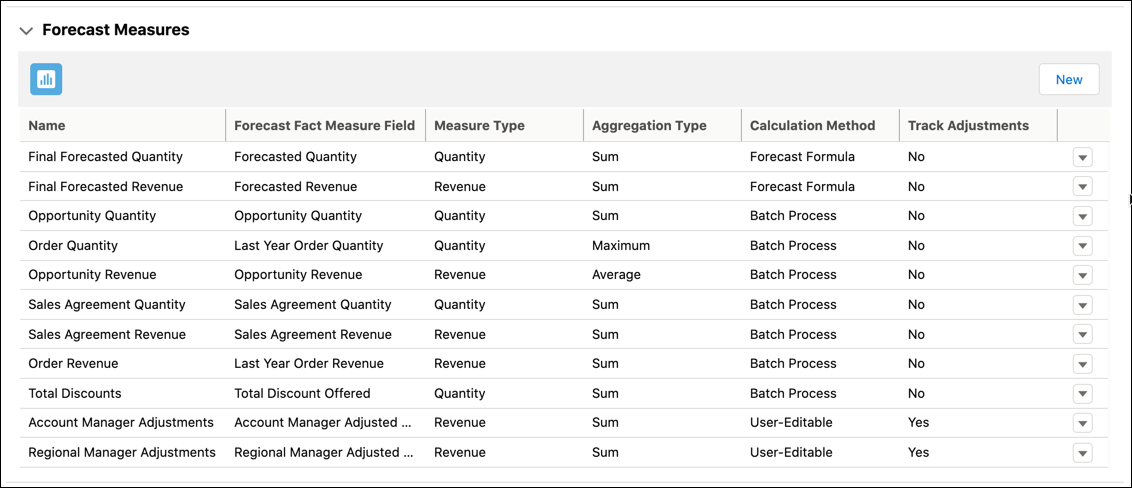Collapse the Forecast Measures section
The width and height of the screenshot is (1132, 488).
coord(26,31)
